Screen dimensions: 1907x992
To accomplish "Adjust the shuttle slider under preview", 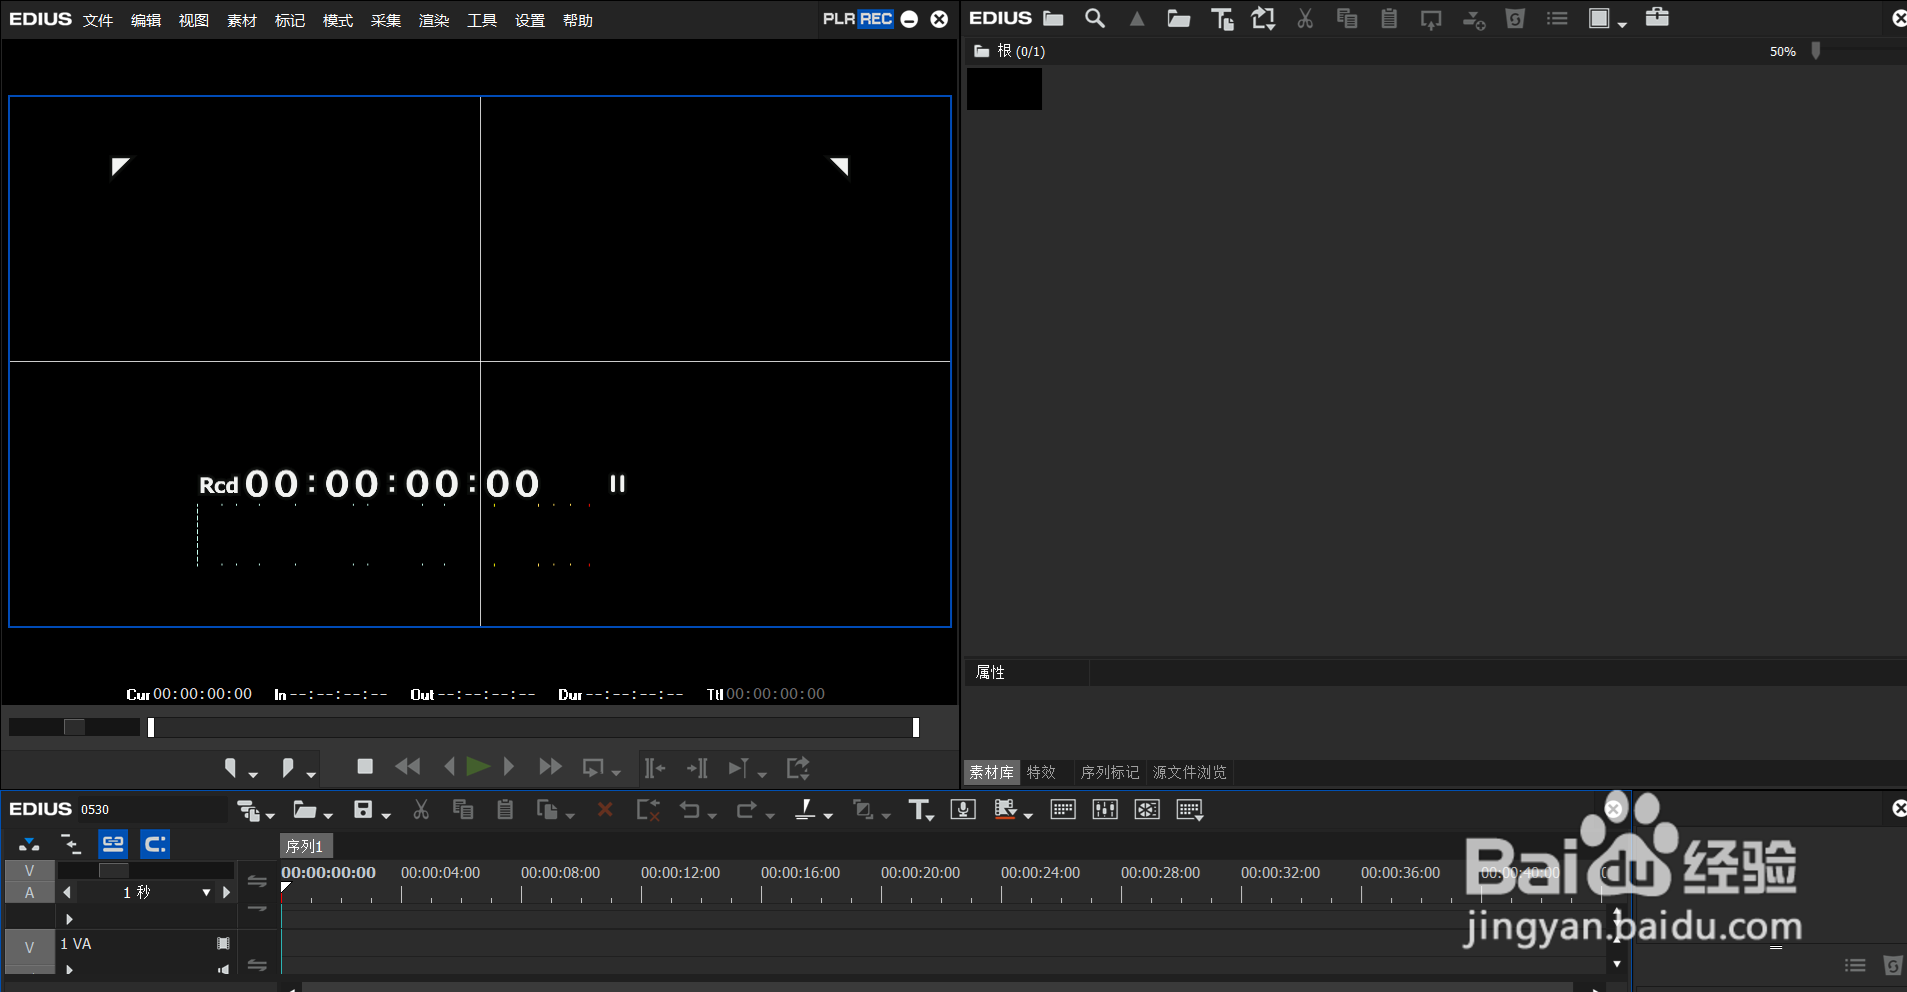I will 74,727.
